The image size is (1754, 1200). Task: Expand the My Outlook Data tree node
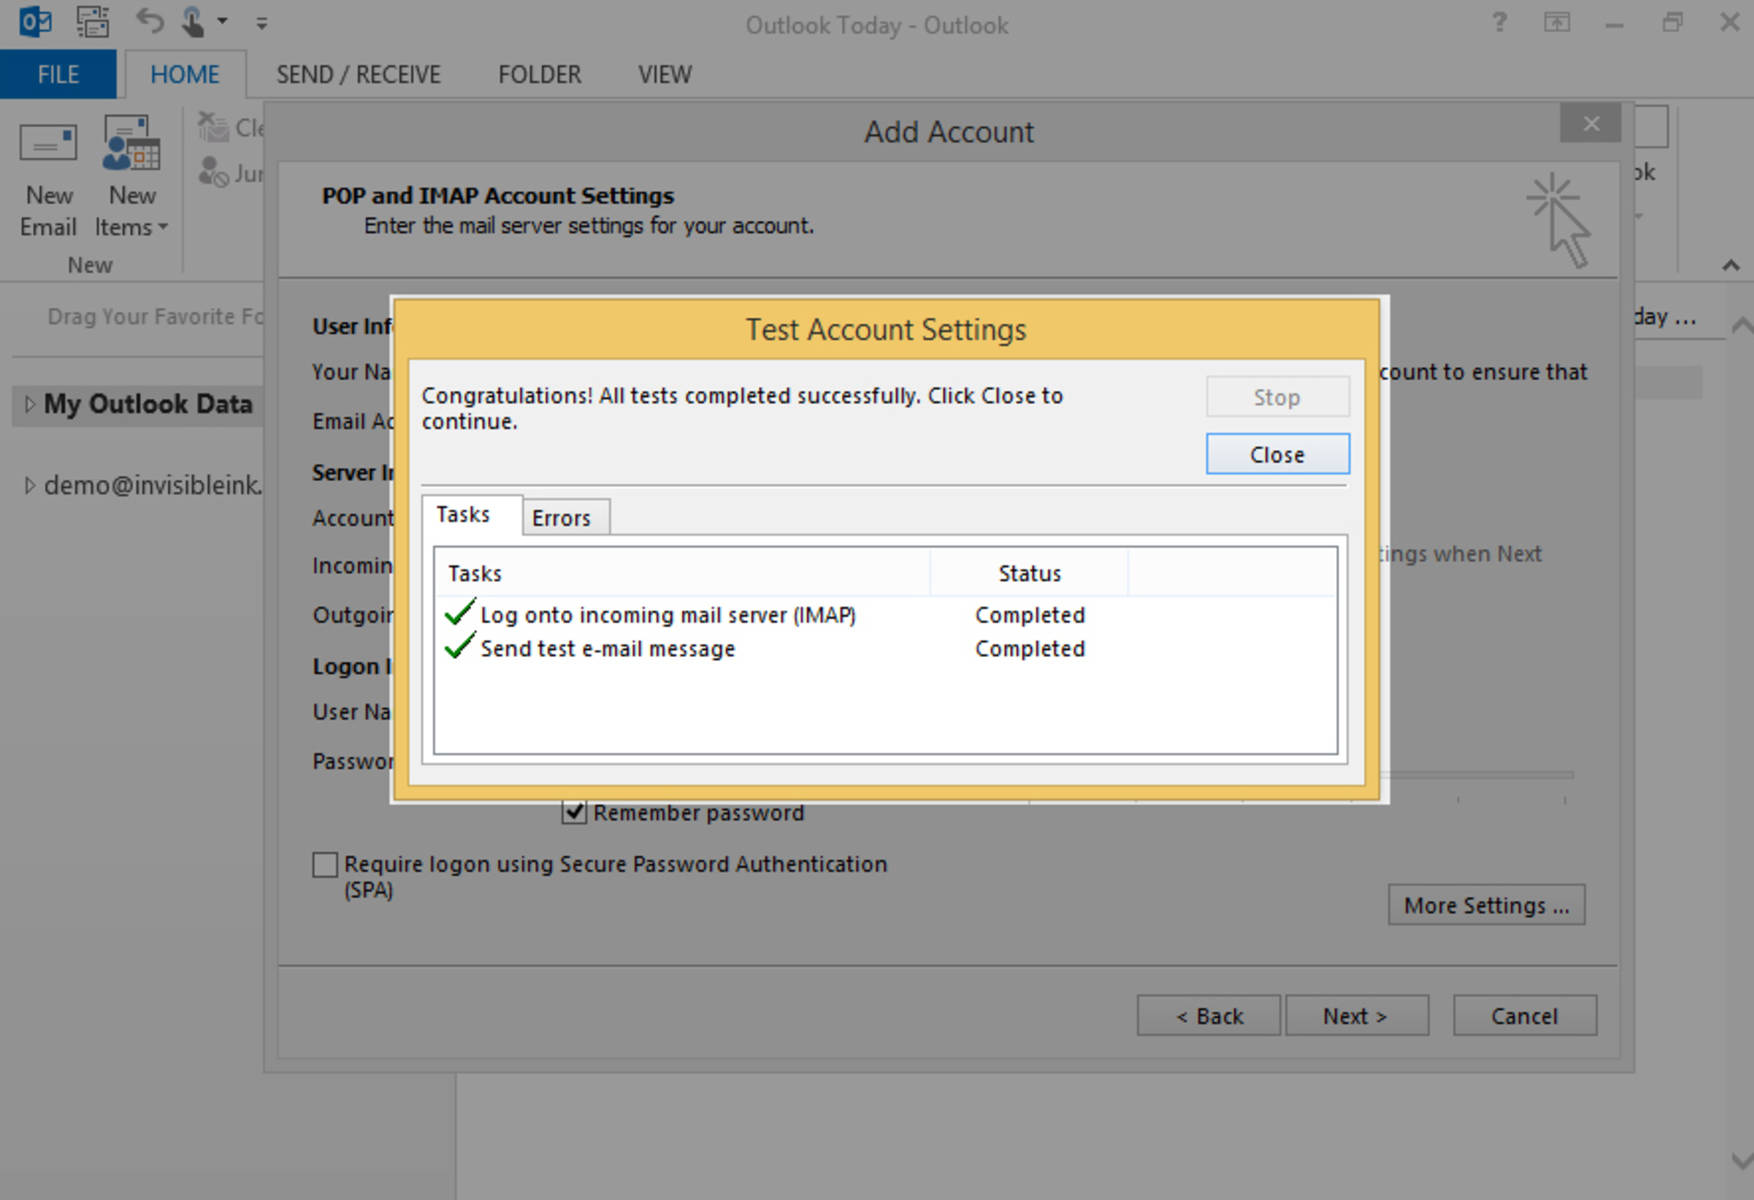coord(29,404)
